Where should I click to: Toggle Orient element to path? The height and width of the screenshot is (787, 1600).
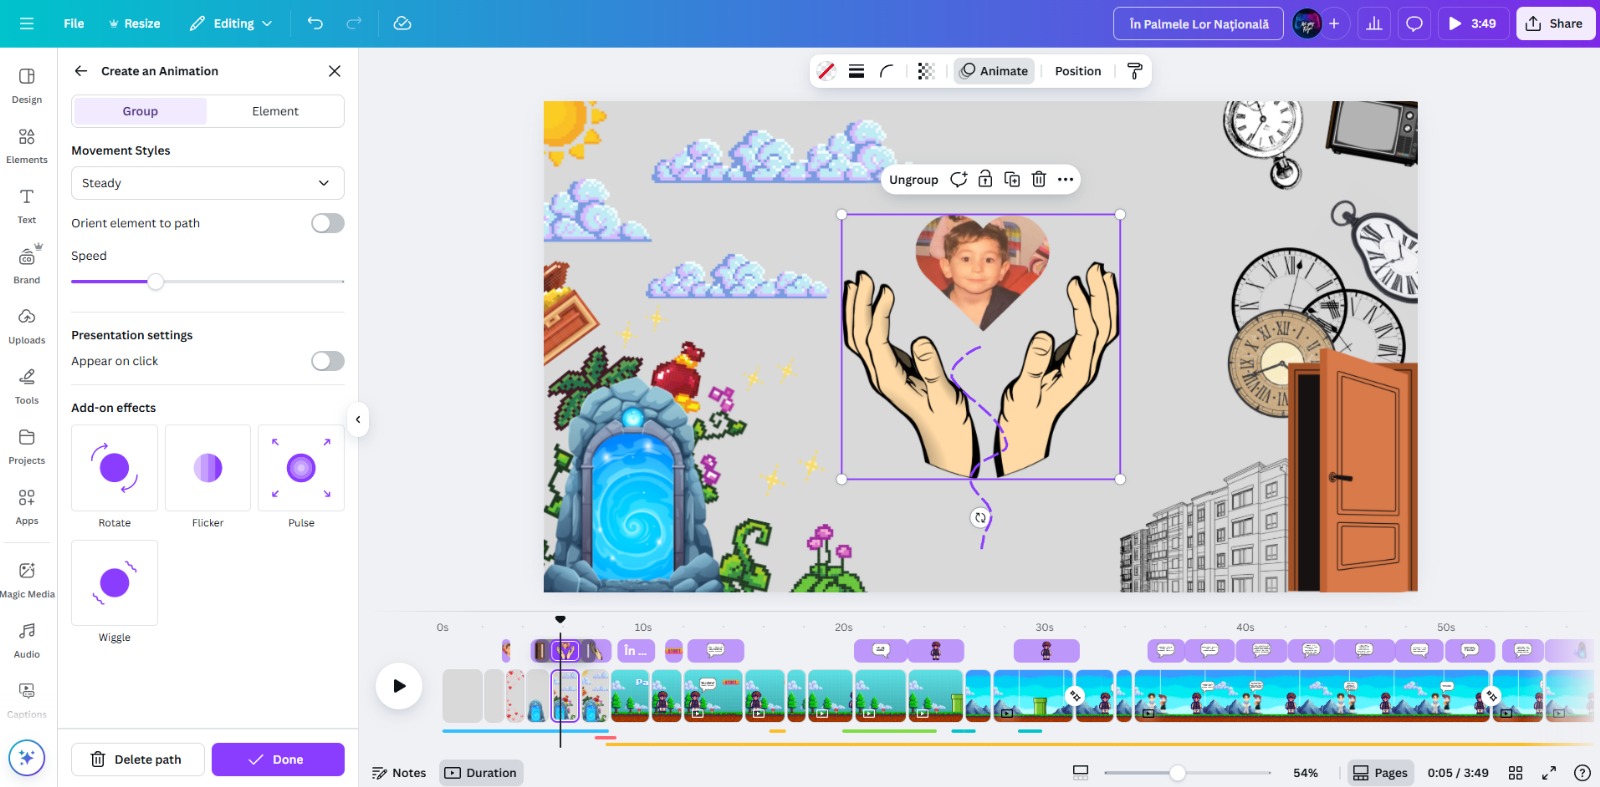[x=328, y=223]
